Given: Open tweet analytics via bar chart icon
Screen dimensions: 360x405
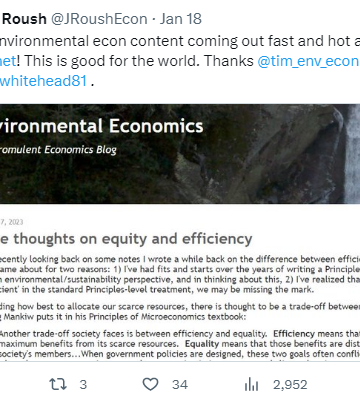Looking at the screenshot, I should [251, 385].
